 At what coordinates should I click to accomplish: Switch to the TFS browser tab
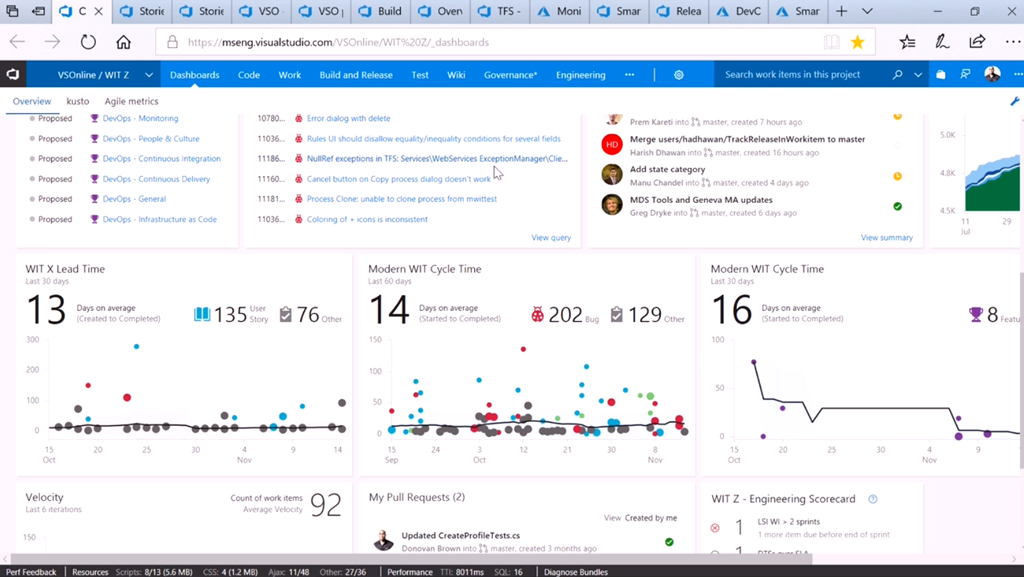point(500,11)
